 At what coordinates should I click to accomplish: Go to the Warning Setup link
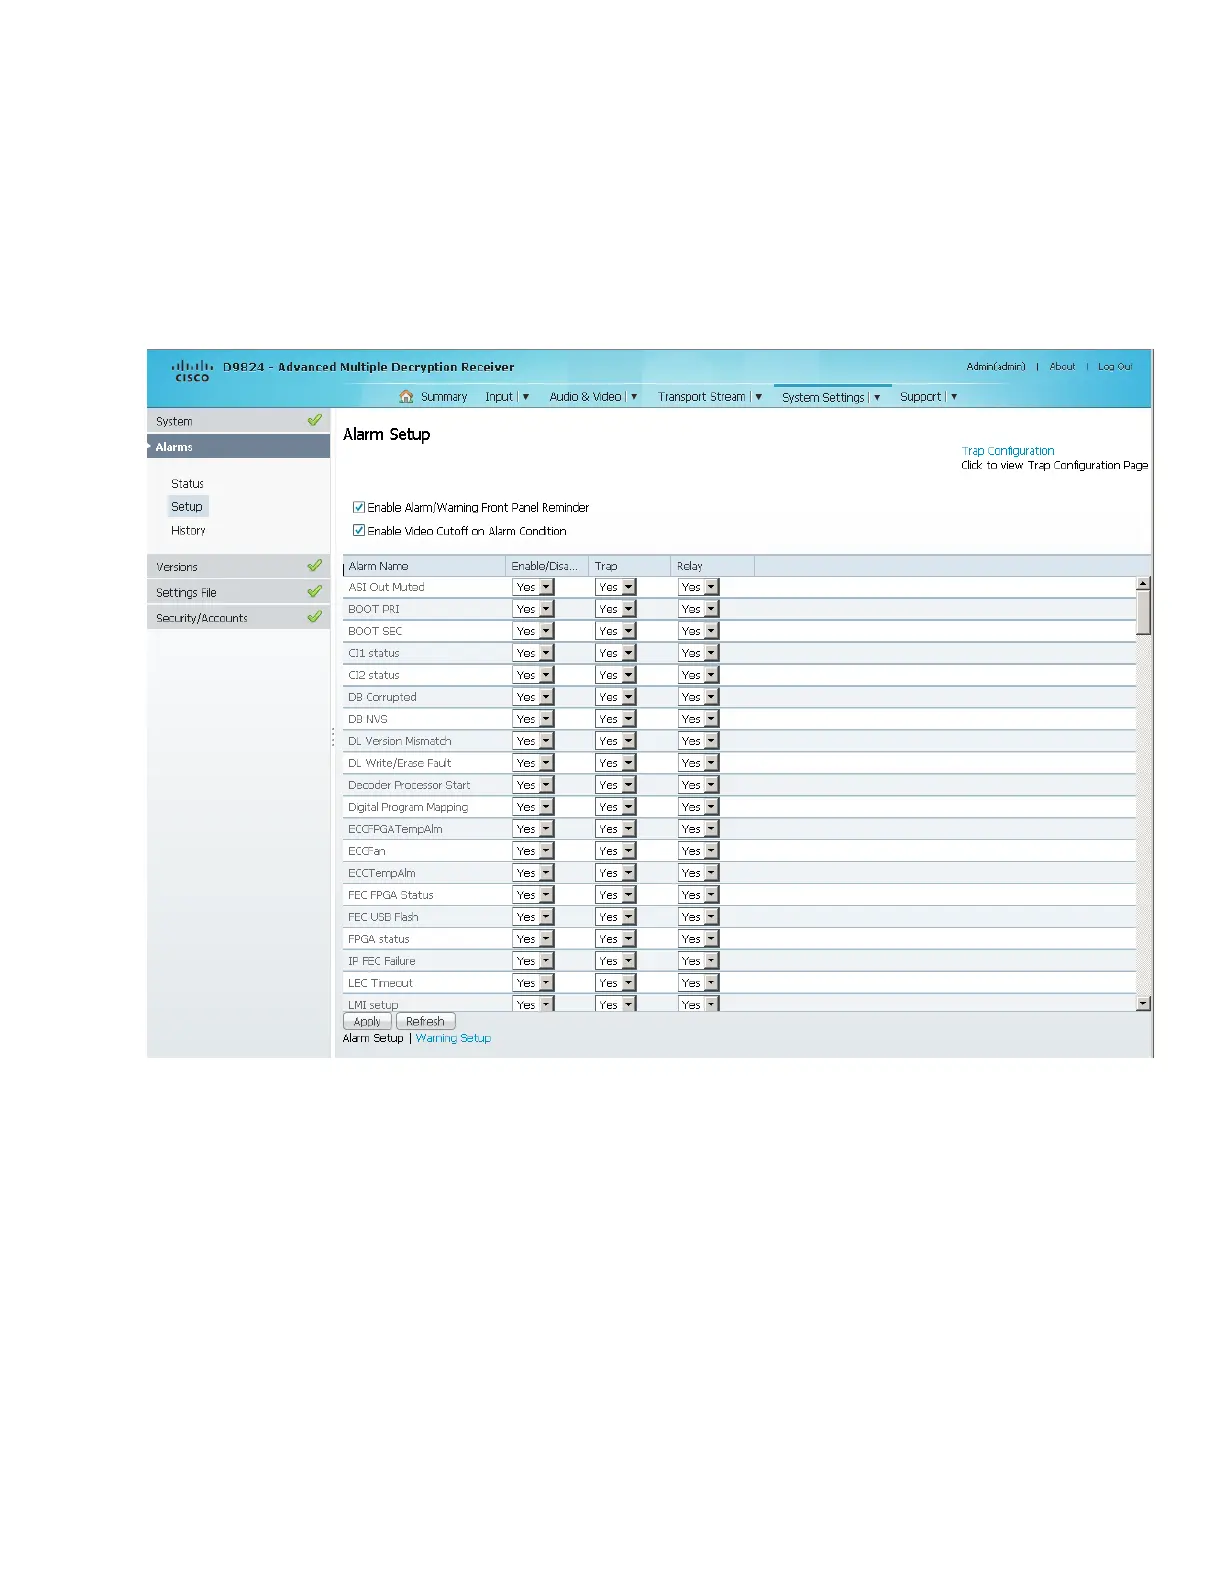[453, 1038]
